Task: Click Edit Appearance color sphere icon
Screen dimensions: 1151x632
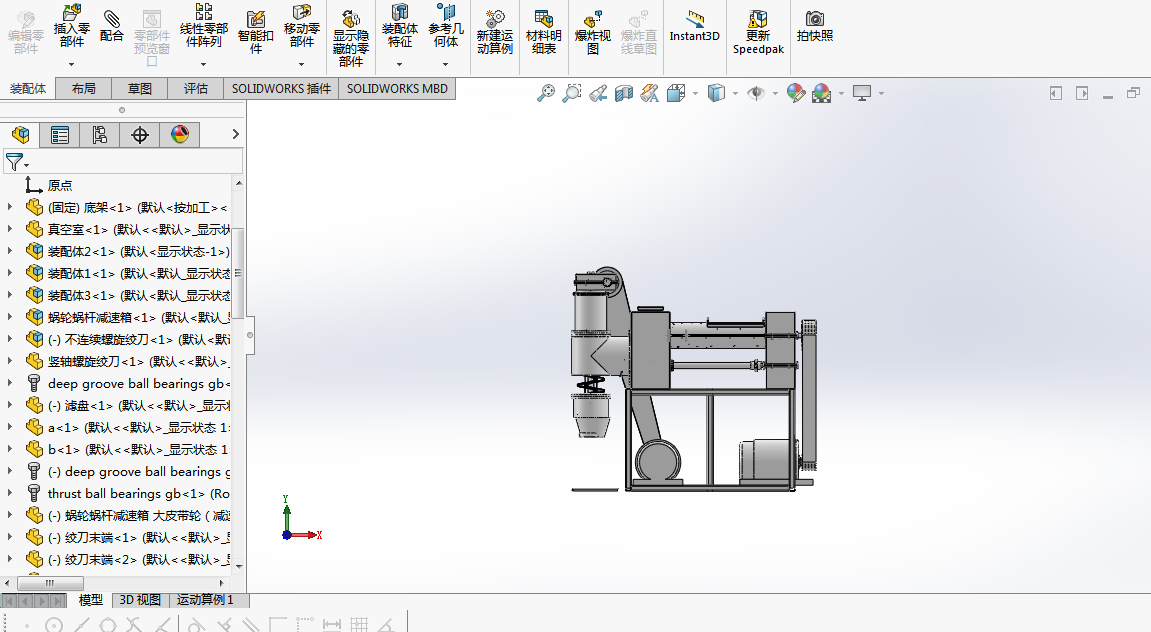Action: pyautogui.click(x=796, y=93)
